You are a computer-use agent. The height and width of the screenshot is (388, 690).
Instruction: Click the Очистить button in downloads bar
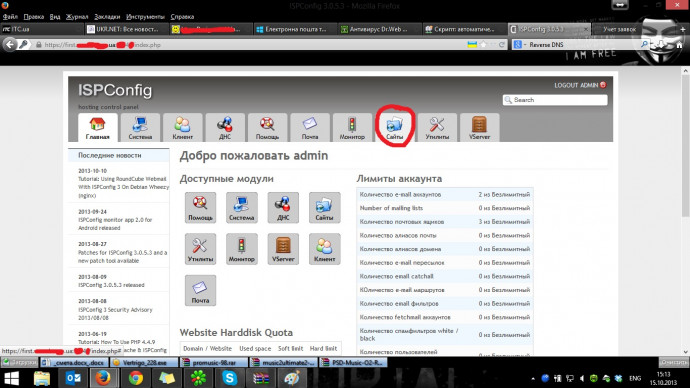click(x=673, y=362)
